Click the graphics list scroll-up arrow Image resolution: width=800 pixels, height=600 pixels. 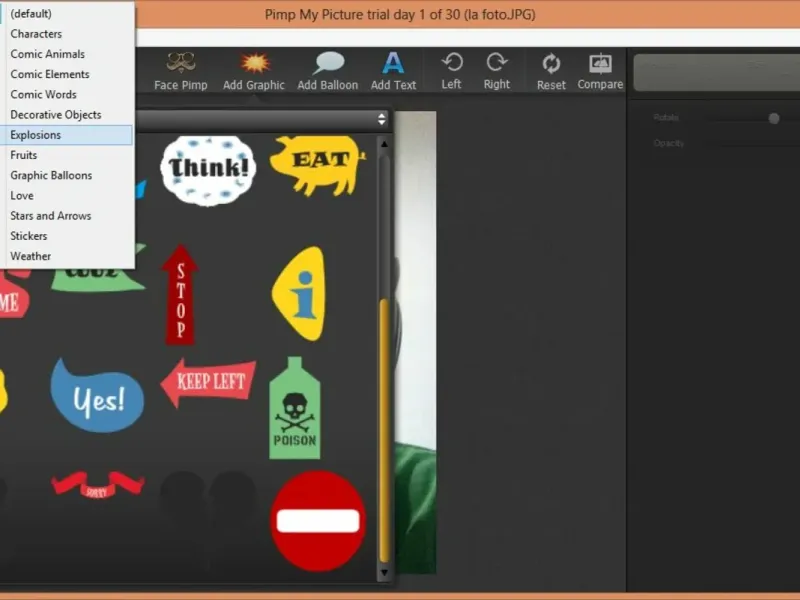tap(384, 144)
